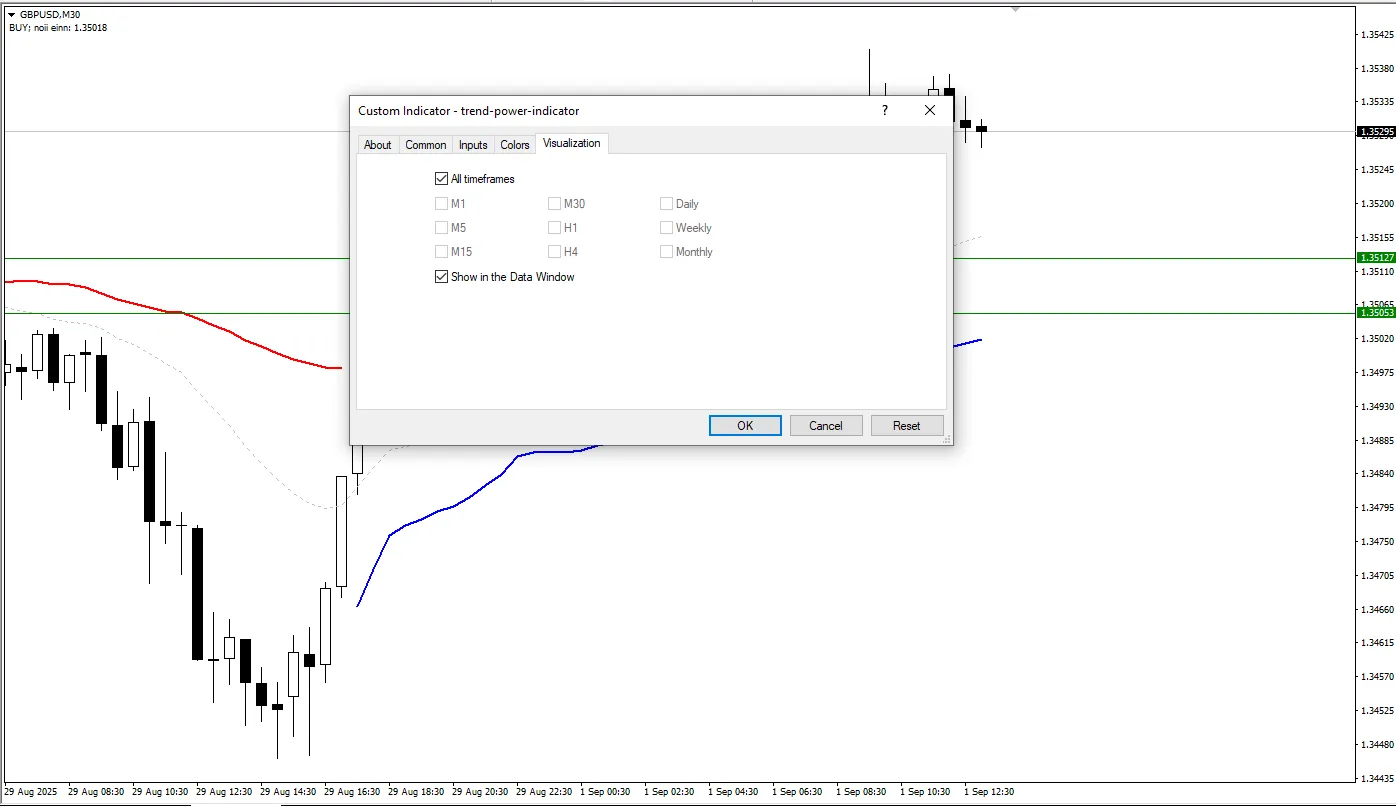This screenshot has width=1396, height=806.
Task: Click the Cancel button
Action: click(x=825, y=426)
